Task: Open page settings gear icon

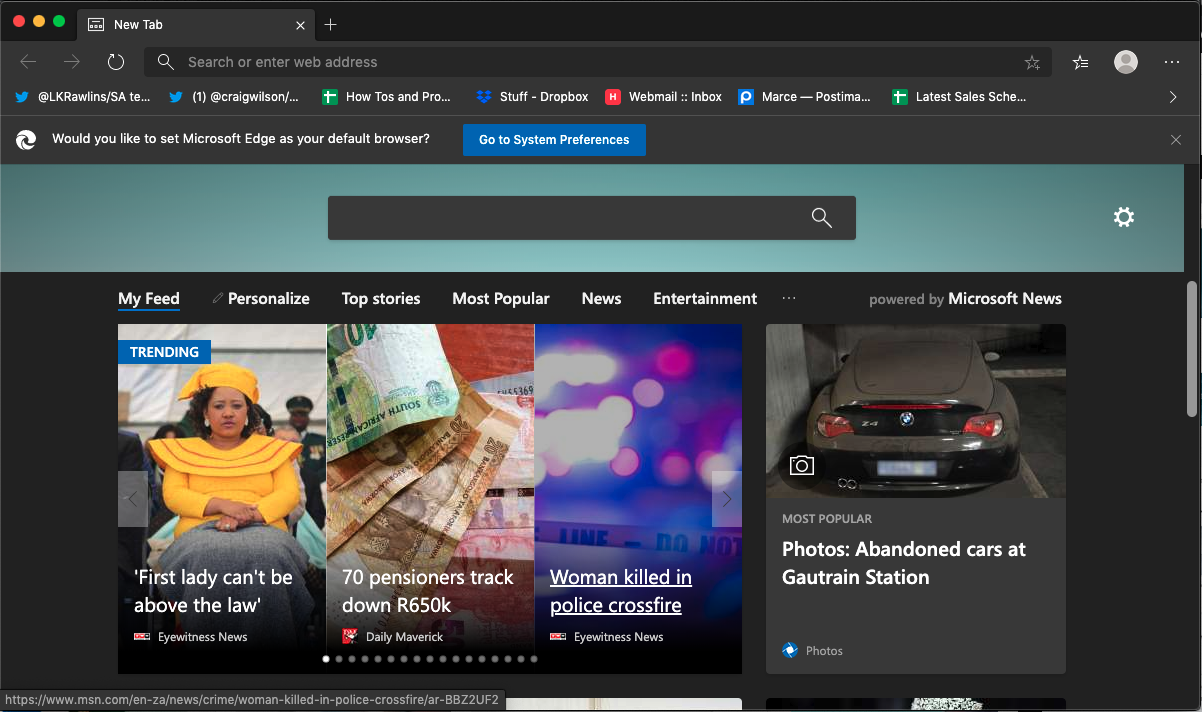Action: pos(1124,217)
